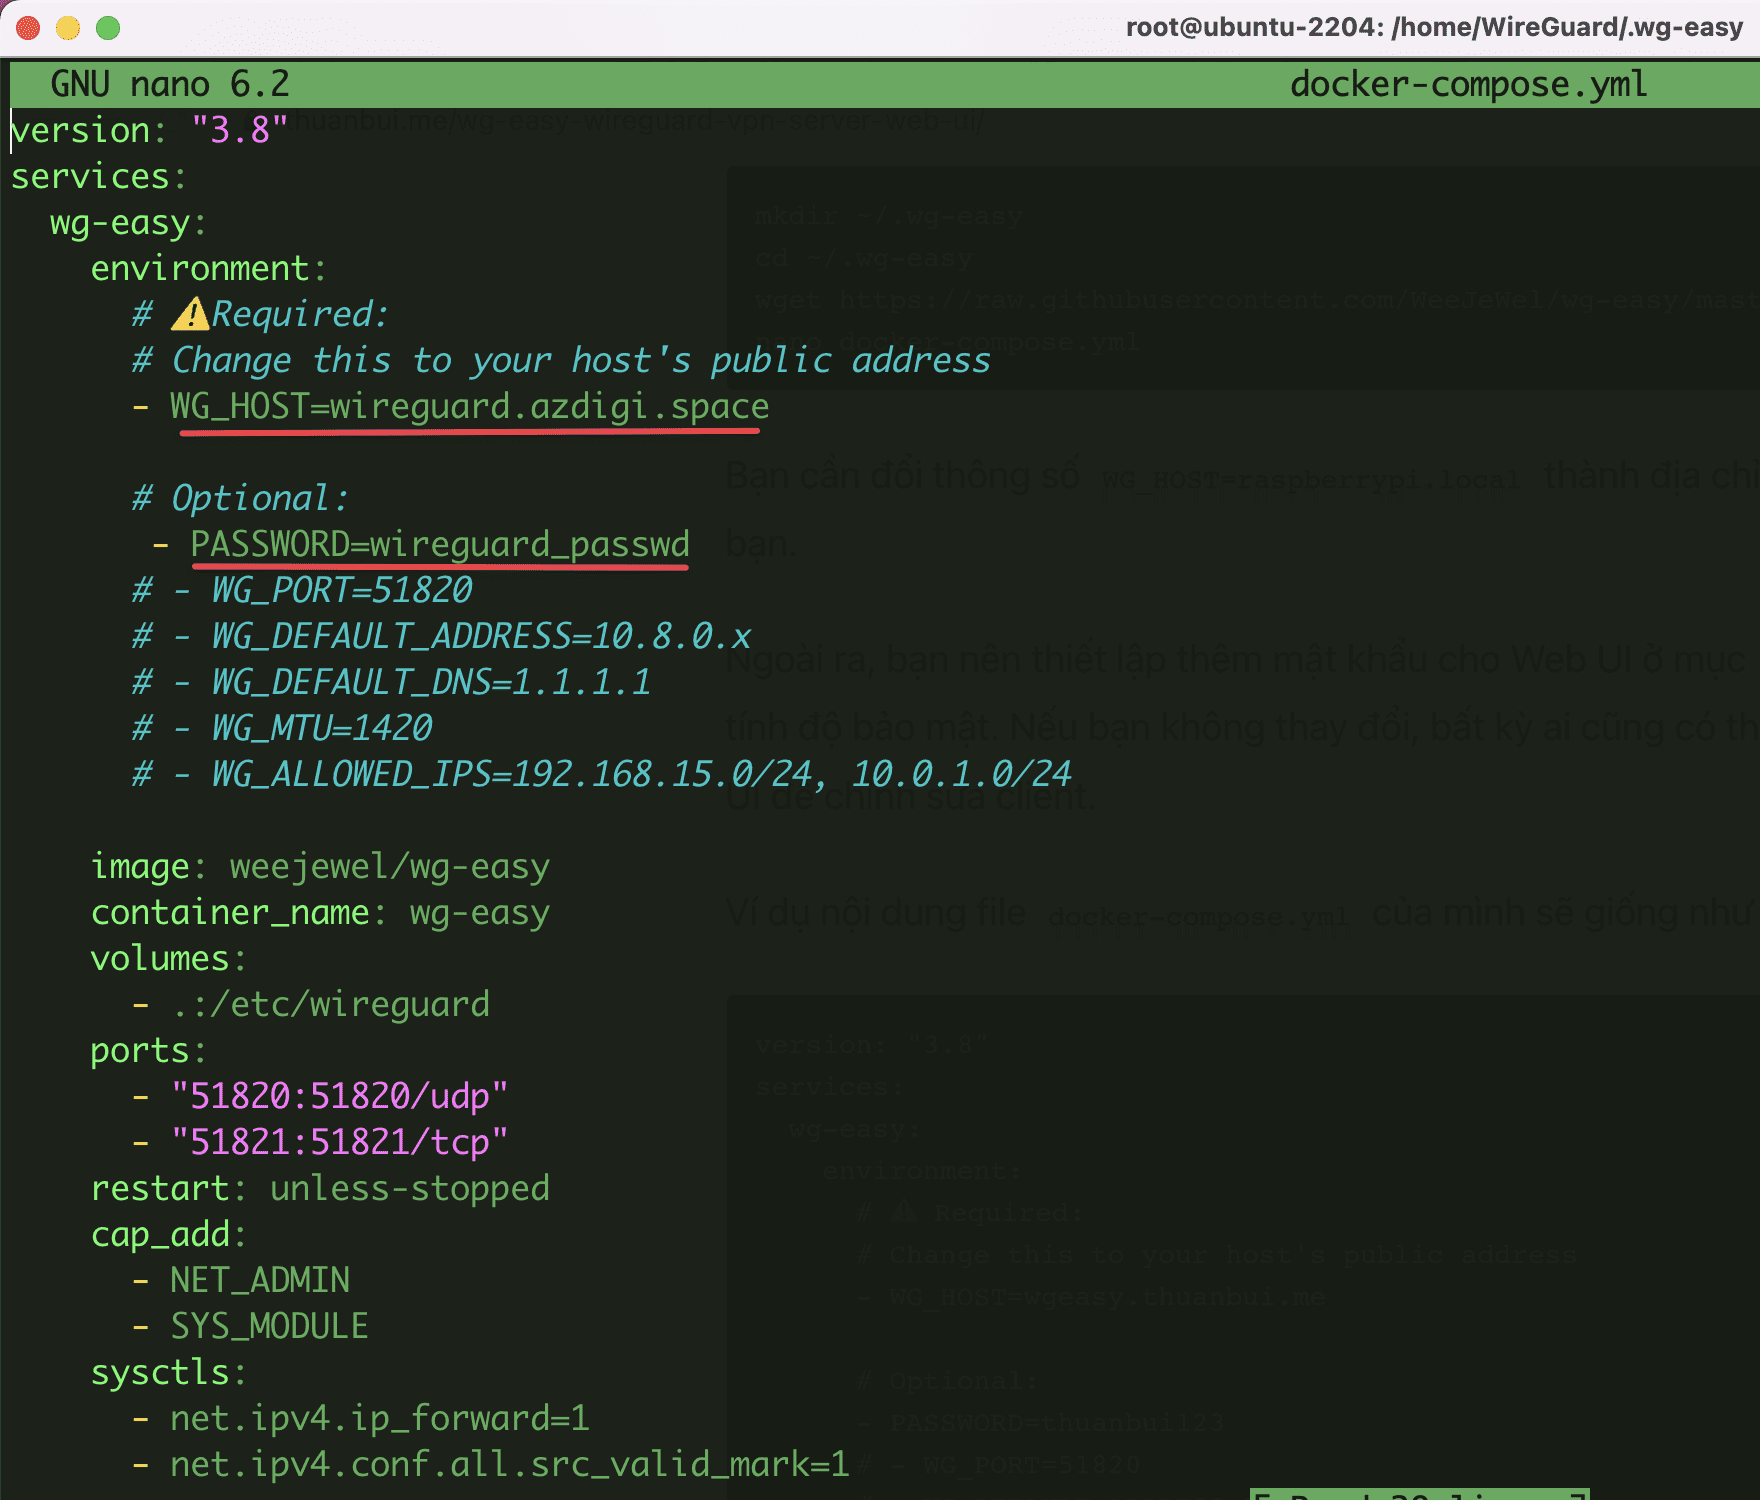Click the red close traffic light
The height and width of the screenshot is (1500, 1760).
[x=30, y=28]
